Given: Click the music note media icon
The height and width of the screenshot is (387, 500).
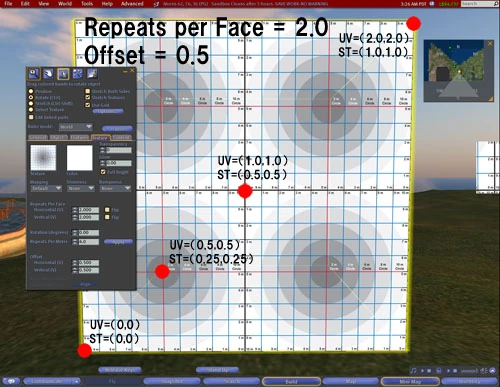Looking at the screenshot, I should click(414, 371).
